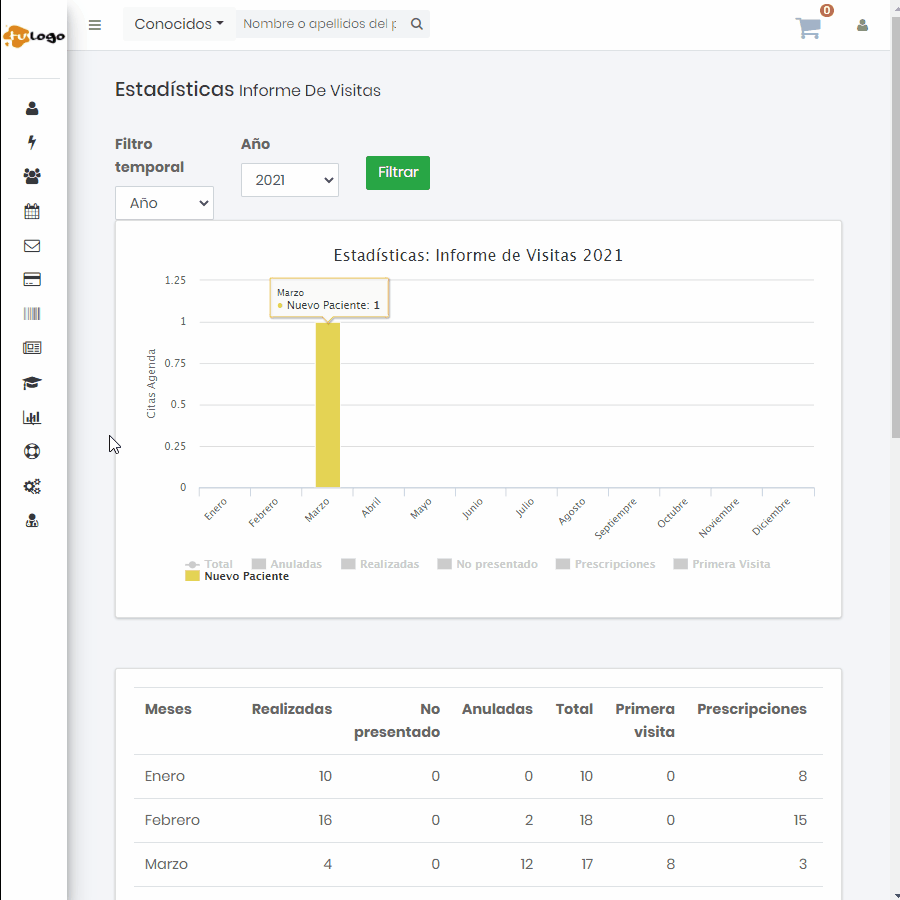Open the envelope messages icon

point(32,246)
